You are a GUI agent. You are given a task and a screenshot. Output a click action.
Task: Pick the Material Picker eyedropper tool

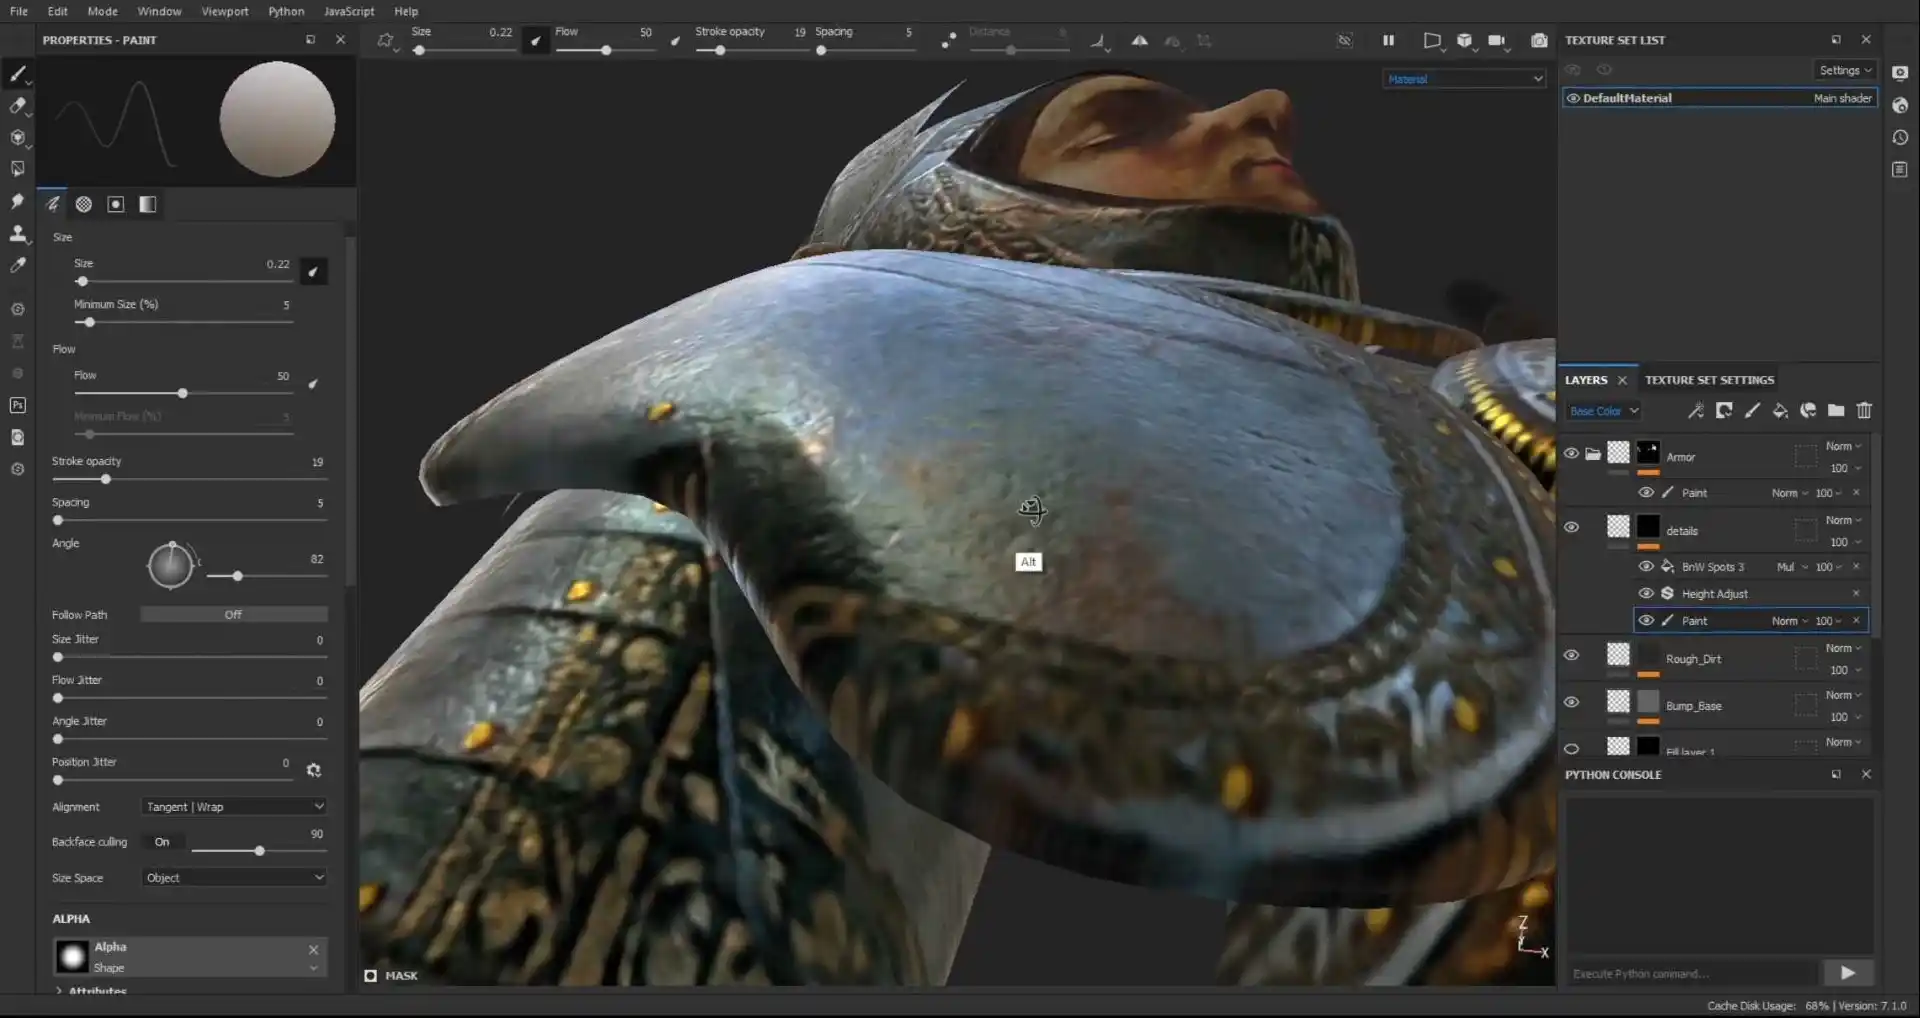click(17, 265)
